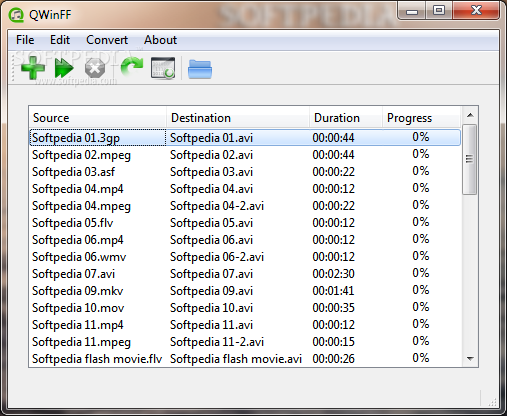This screenshot has height=416, width=507.
Task: Click destination Softpedia 01.avi
Action: point(211,138)
